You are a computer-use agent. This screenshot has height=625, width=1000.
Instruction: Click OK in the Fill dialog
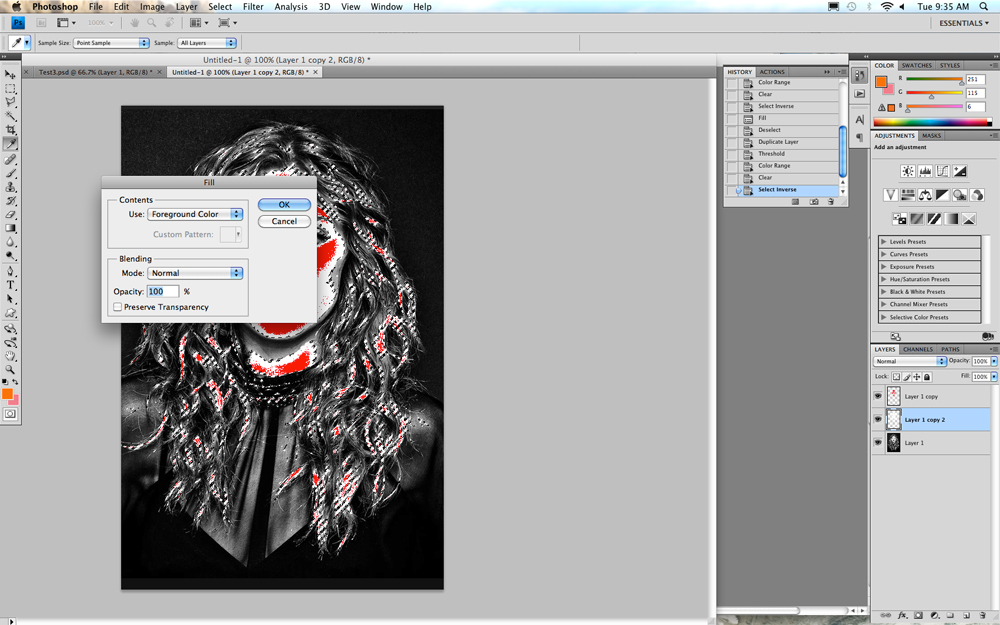tap(284, 205)
